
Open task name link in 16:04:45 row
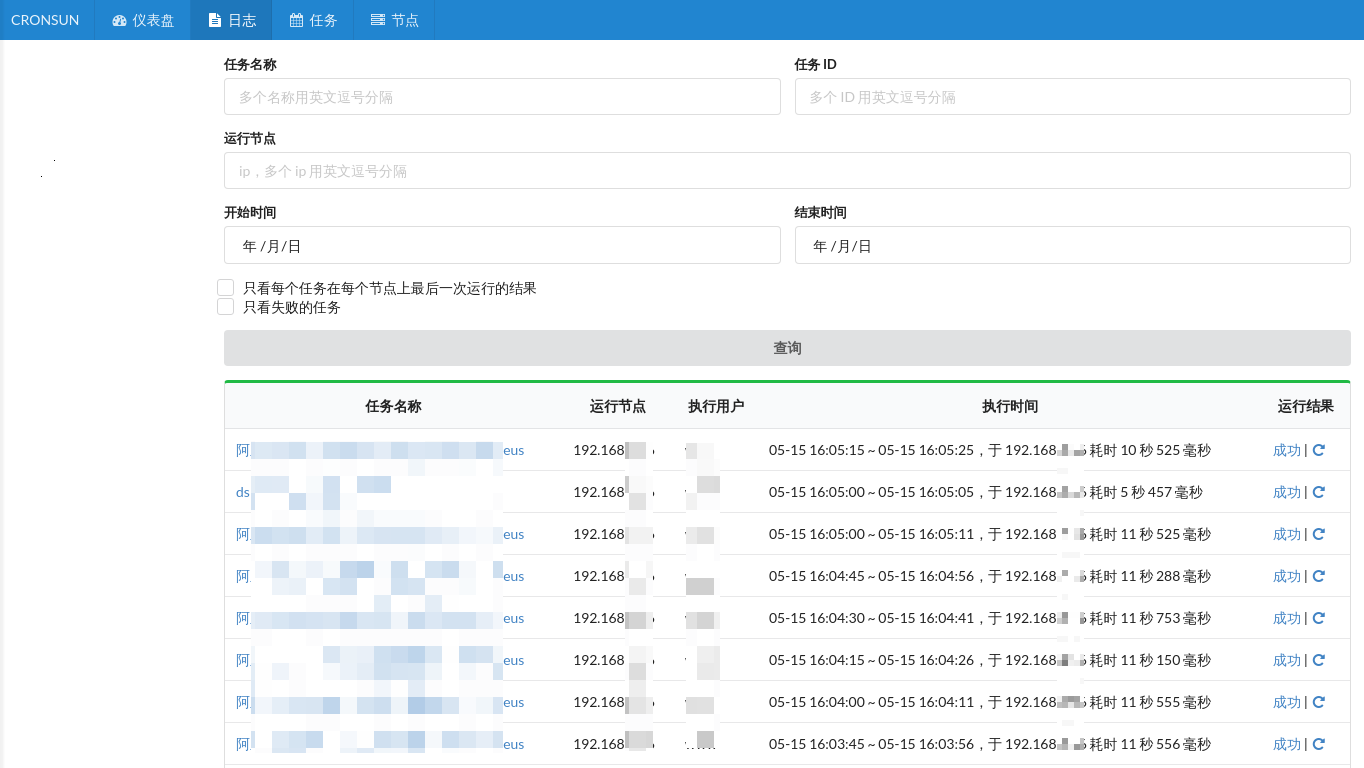[x=380, y=576]
